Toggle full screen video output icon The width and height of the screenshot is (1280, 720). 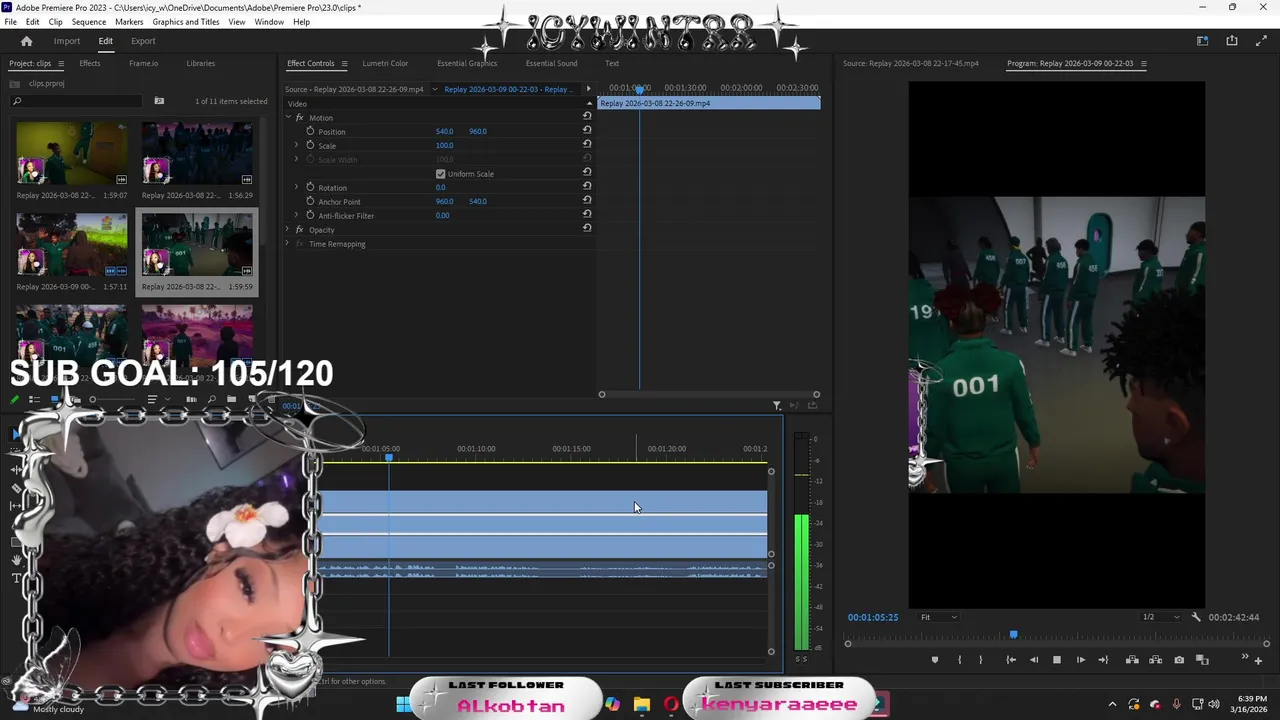tap(1259, 41)
